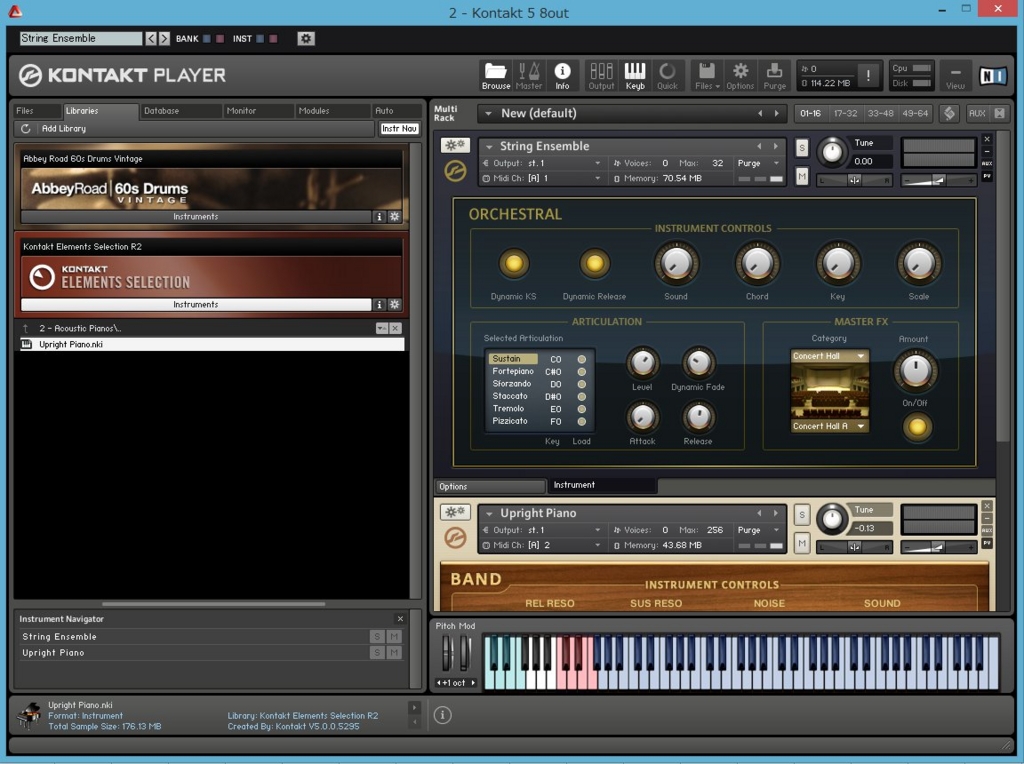Image resolution: width=1024 pixels, height=764 pixels.
Task: Toggle Master FX On/Off button
Action: 917,427
